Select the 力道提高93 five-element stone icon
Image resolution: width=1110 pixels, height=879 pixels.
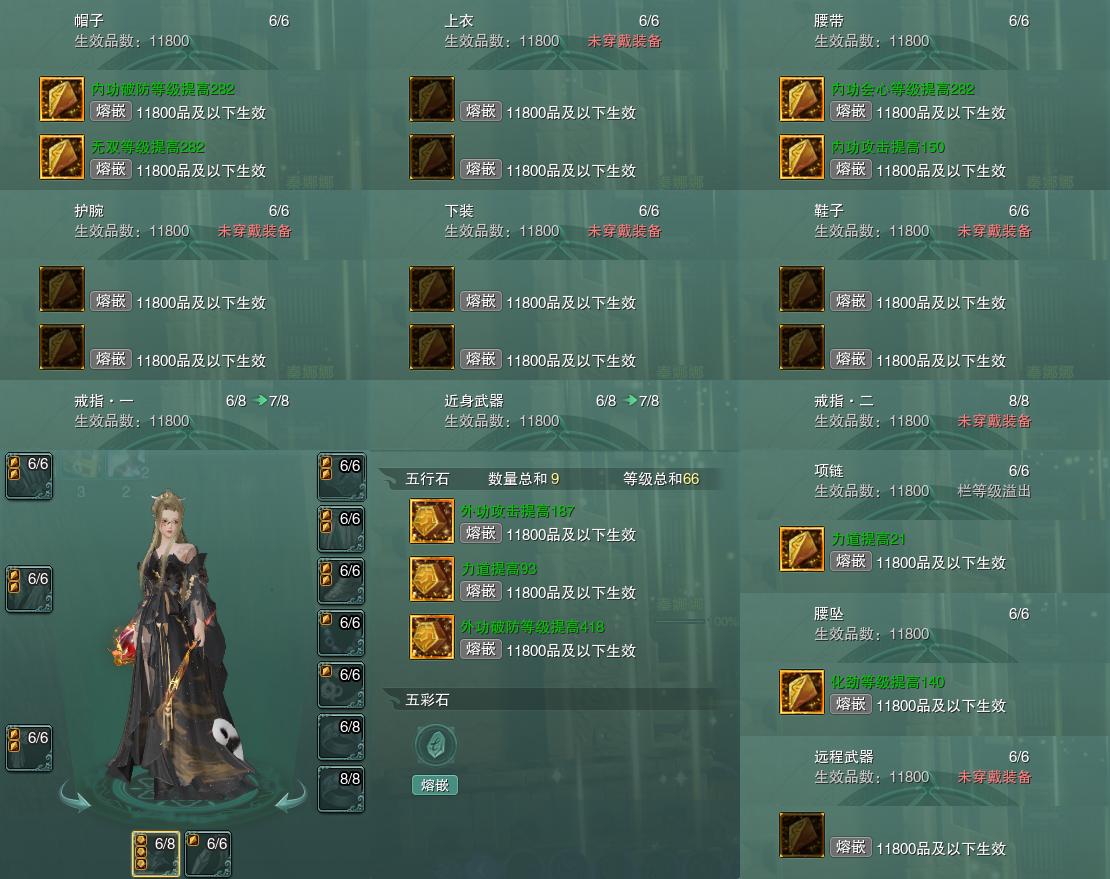click(432, 579)
